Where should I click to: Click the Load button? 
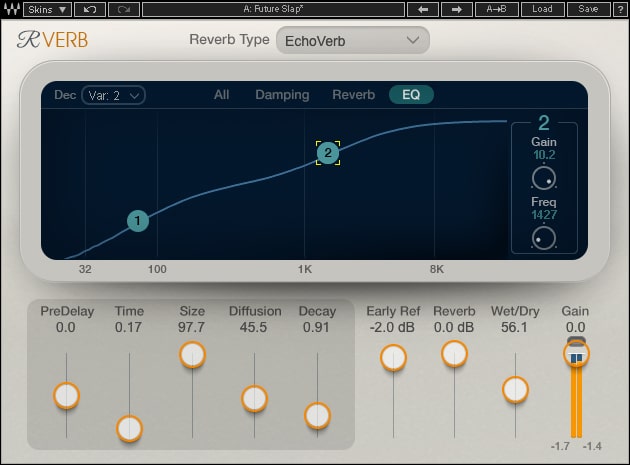point(542,9)
